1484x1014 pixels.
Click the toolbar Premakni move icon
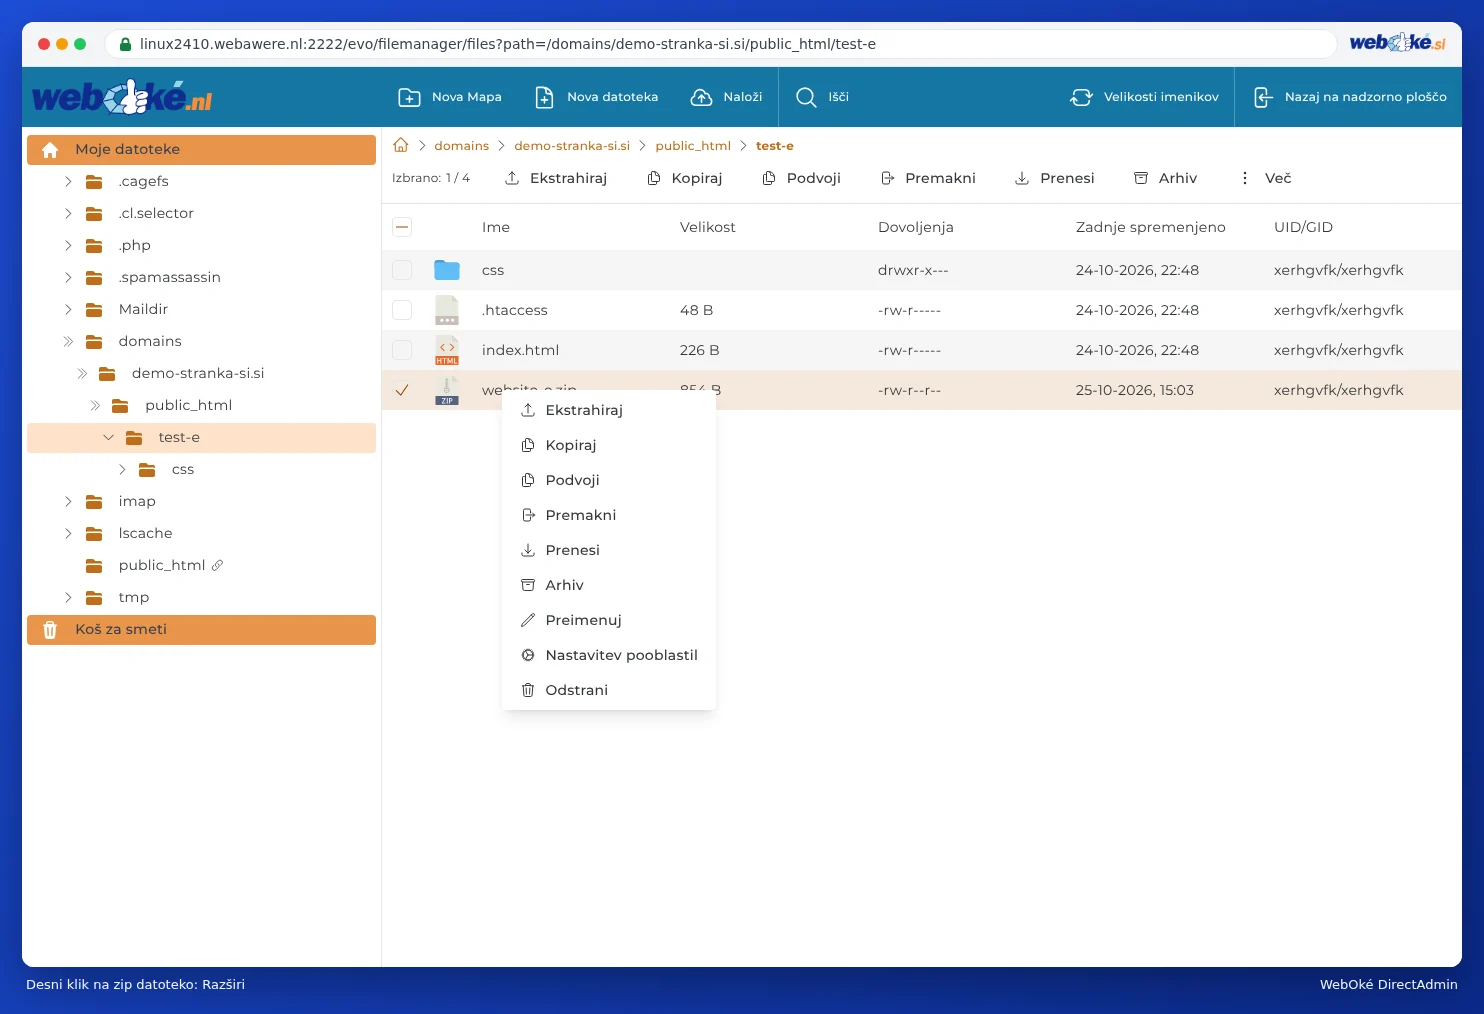coord(887,178)
